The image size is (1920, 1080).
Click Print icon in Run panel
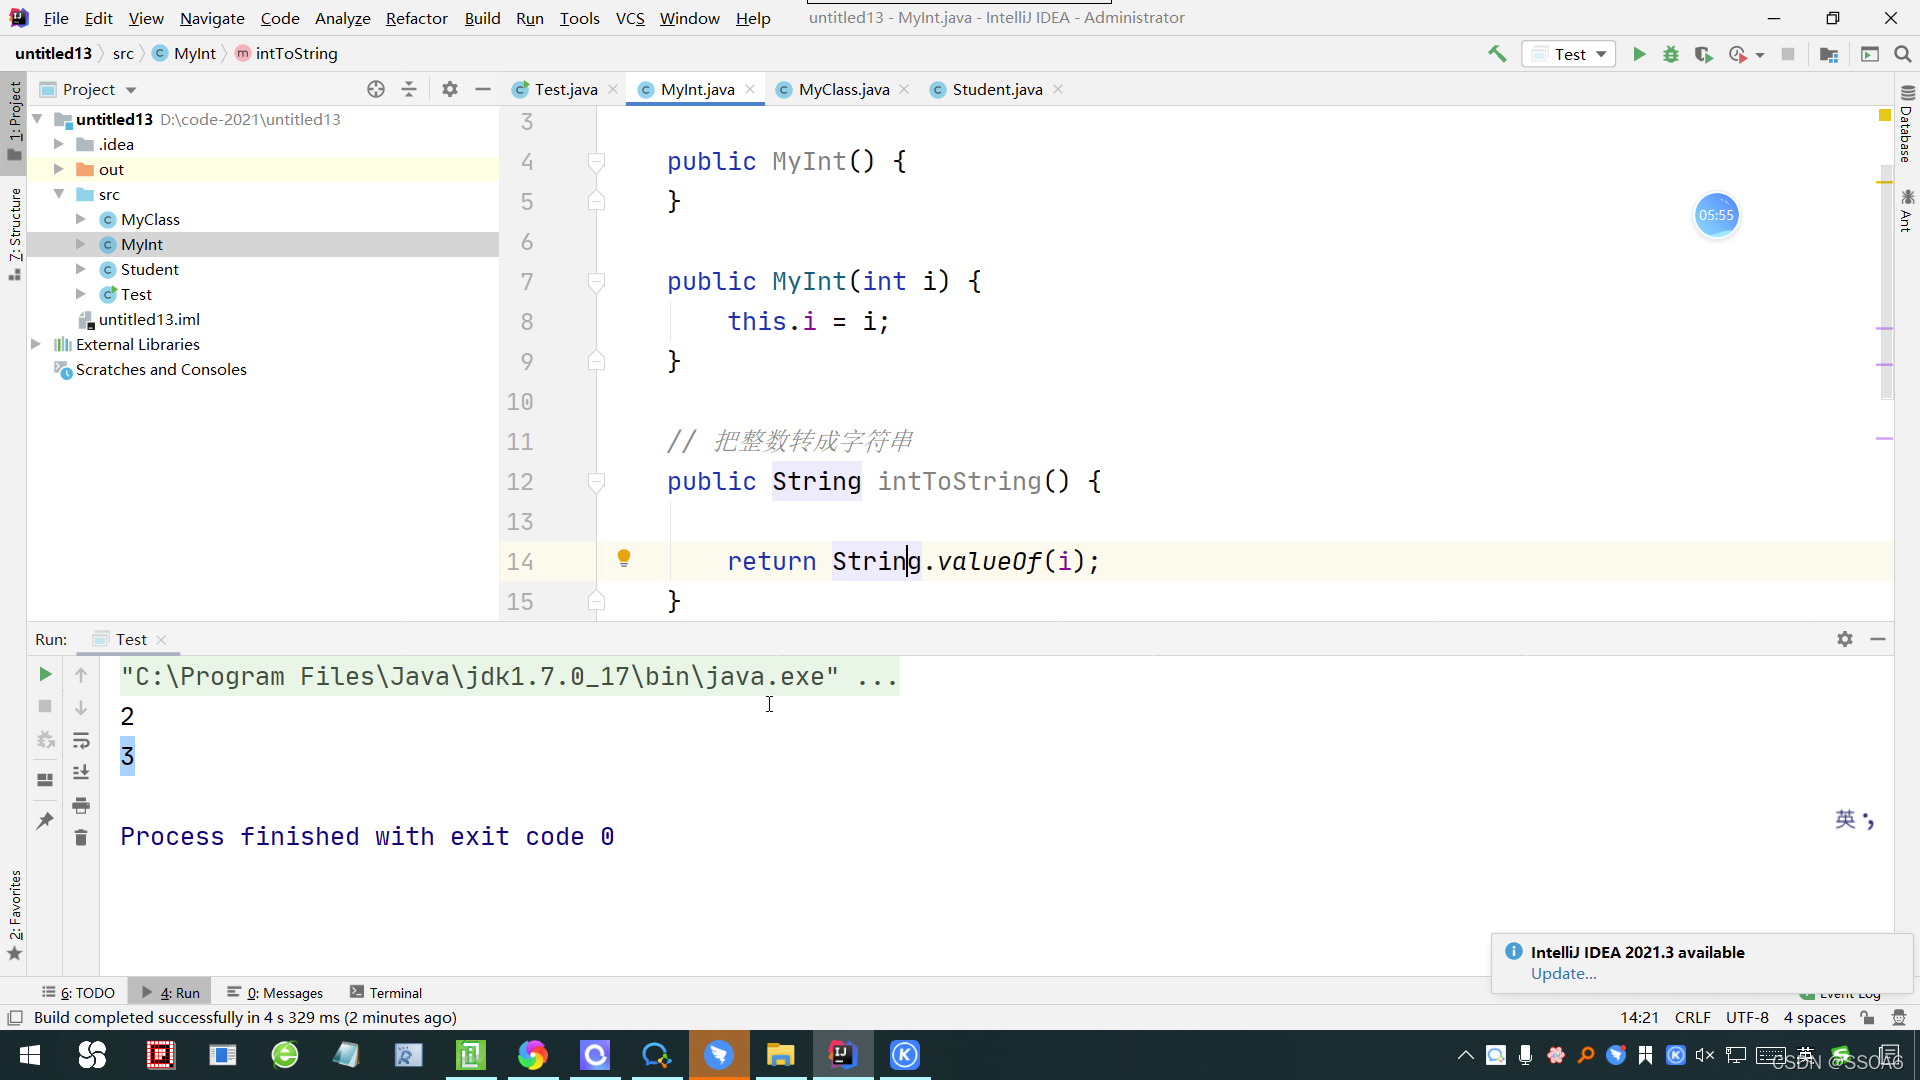tap(81, 805)
